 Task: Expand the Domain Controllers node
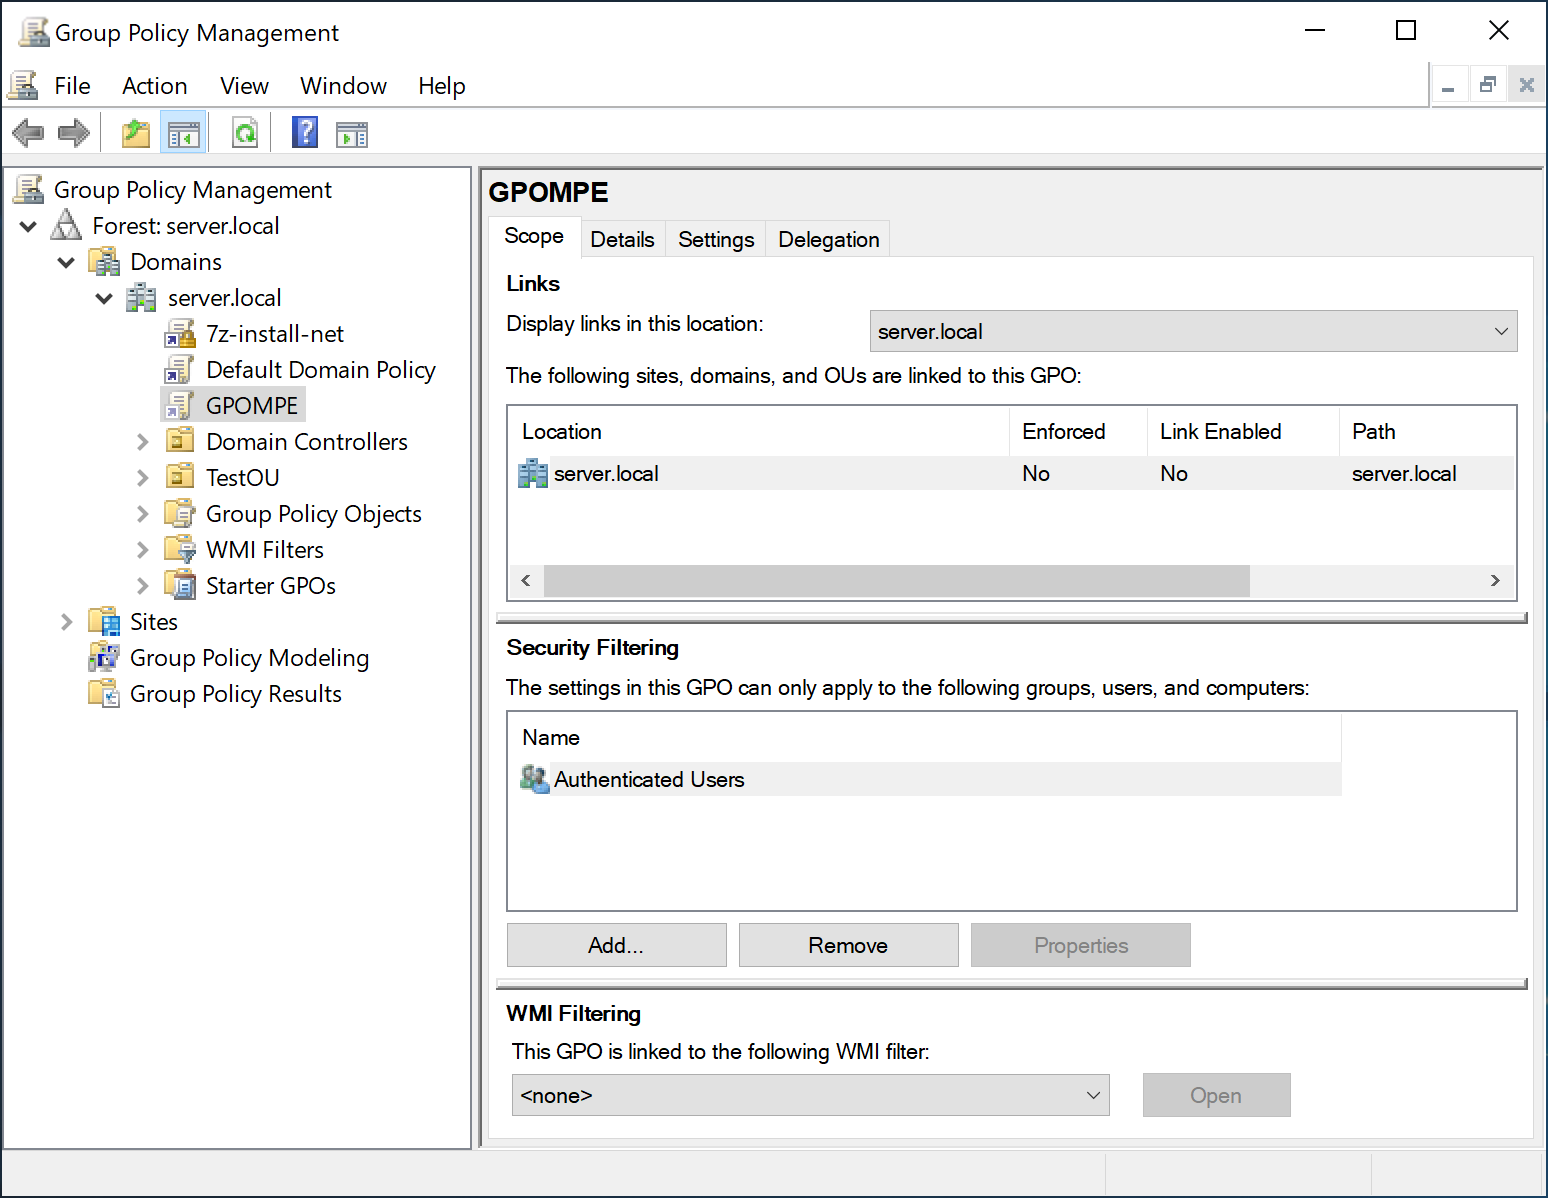tap(143, 442)
